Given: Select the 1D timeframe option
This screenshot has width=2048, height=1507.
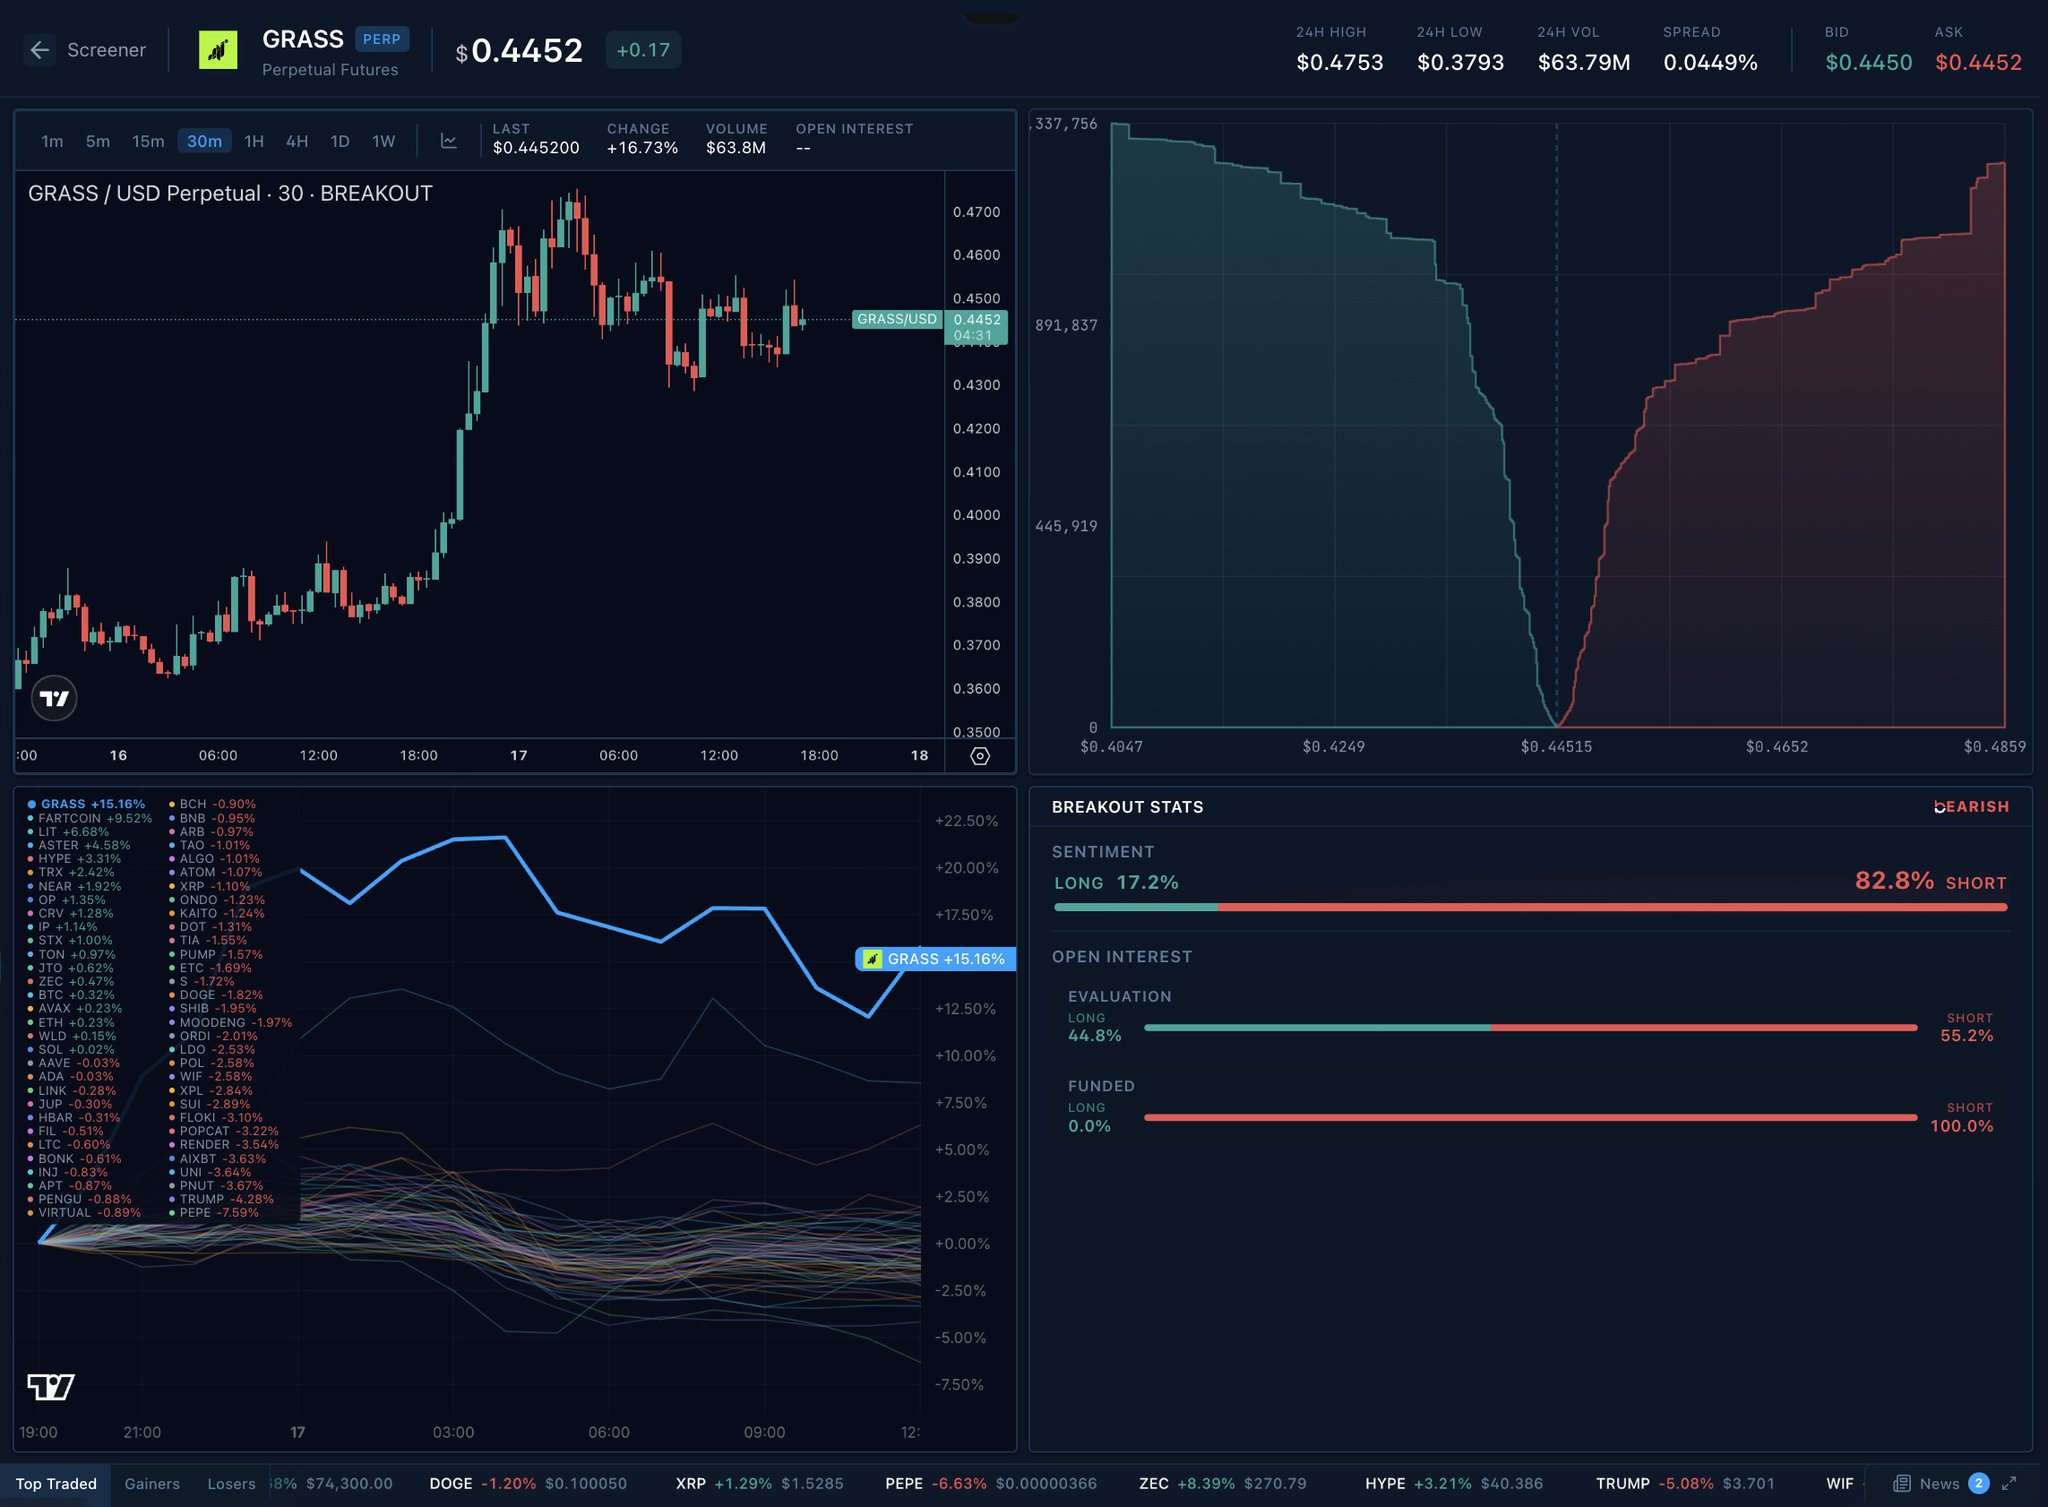Looking at the screenshot, I should point(340,141).
